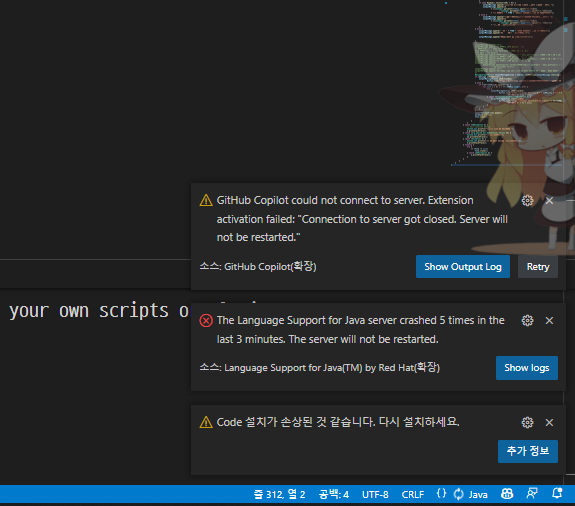Select the UTF-8 encoding indicator
This screenshot has height=506, width=575.
point(375,495)
